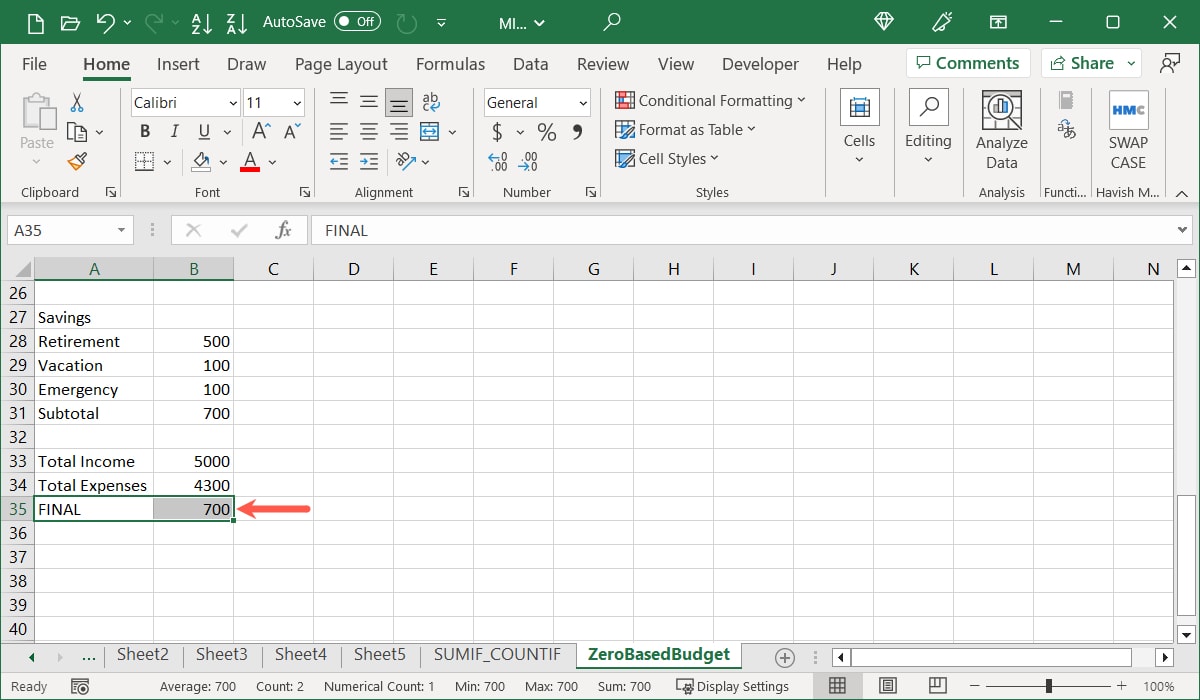Toggle Underline formatting
1200x700 pixels.
tap(205, 131)
